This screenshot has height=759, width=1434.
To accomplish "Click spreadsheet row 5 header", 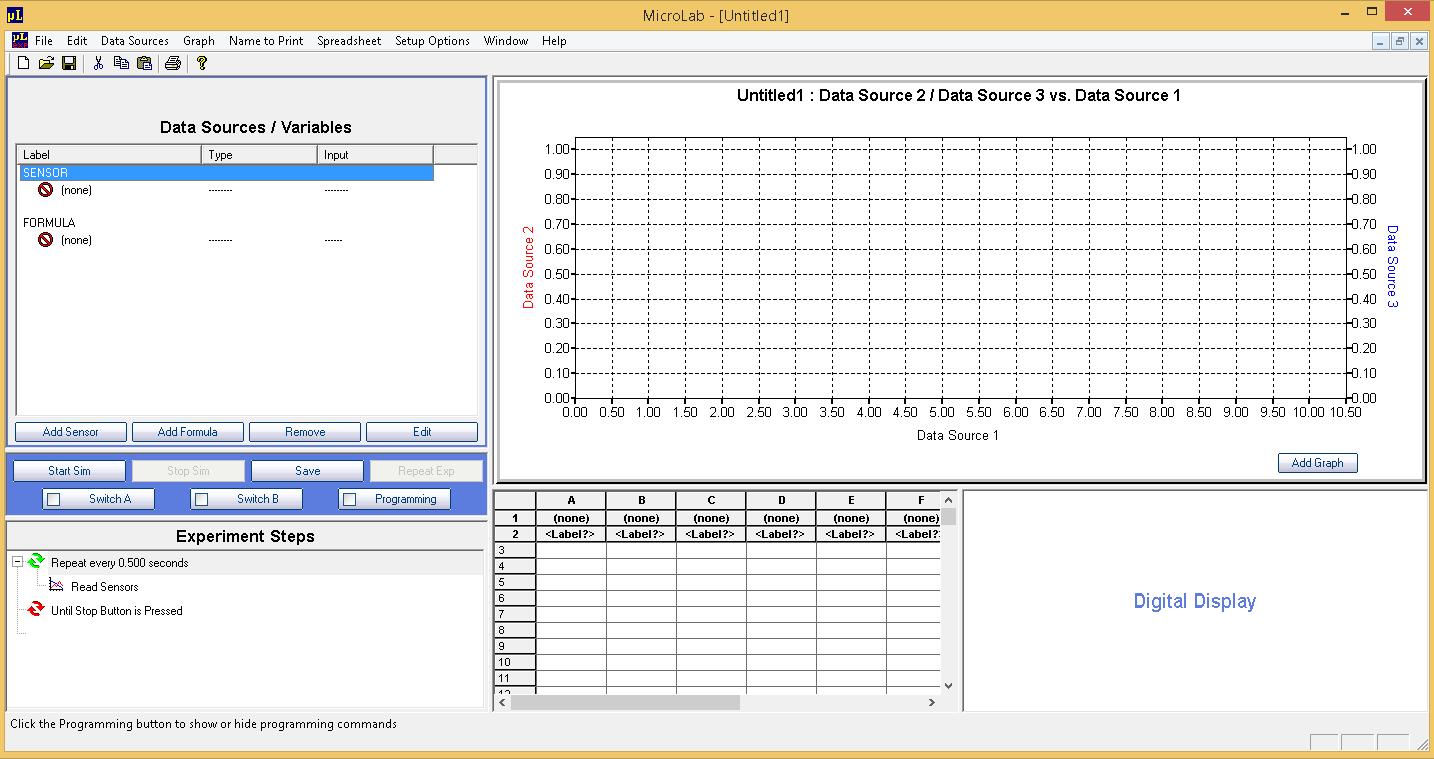I will 515,582.
